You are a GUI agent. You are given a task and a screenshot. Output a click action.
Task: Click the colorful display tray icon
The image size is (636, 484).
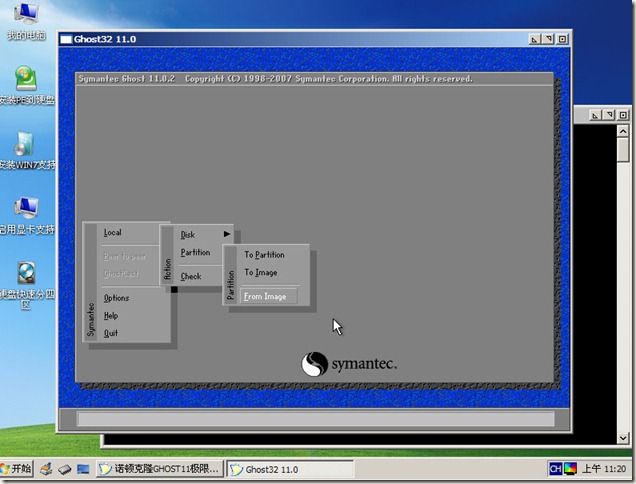point(570,469)
